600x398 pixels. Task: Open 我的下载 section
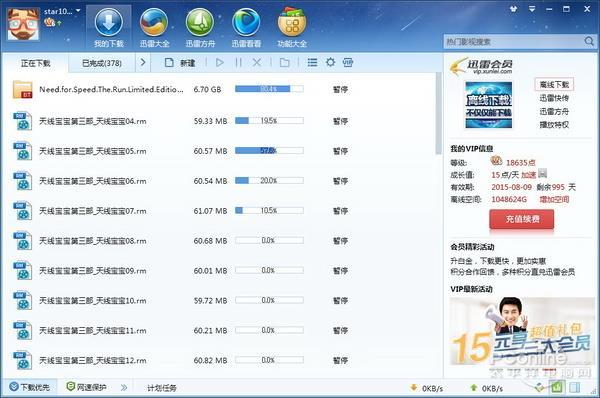(x=109, y=28)
